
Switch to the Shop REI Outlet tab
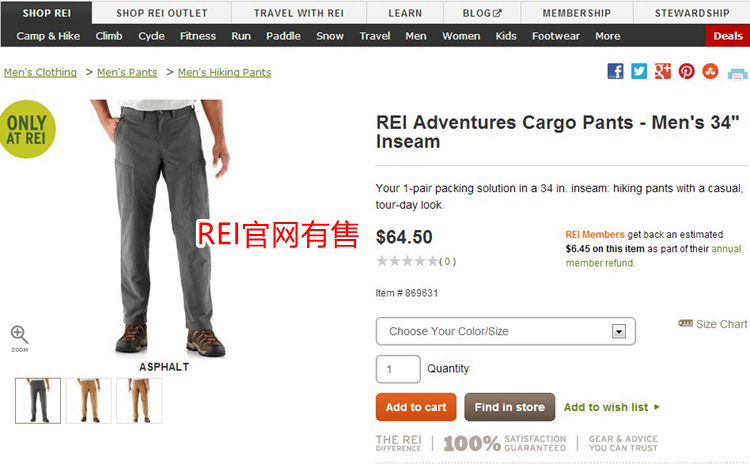[x=162, y=13]
